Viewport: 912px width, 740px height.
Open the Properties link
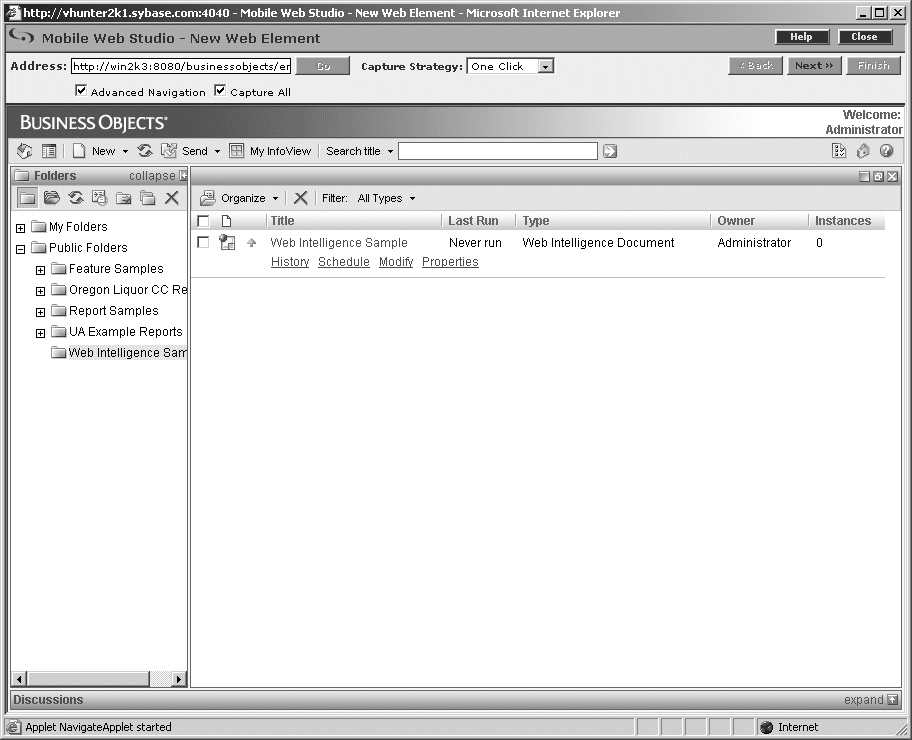pyautogui.click(x=450, y=262)
